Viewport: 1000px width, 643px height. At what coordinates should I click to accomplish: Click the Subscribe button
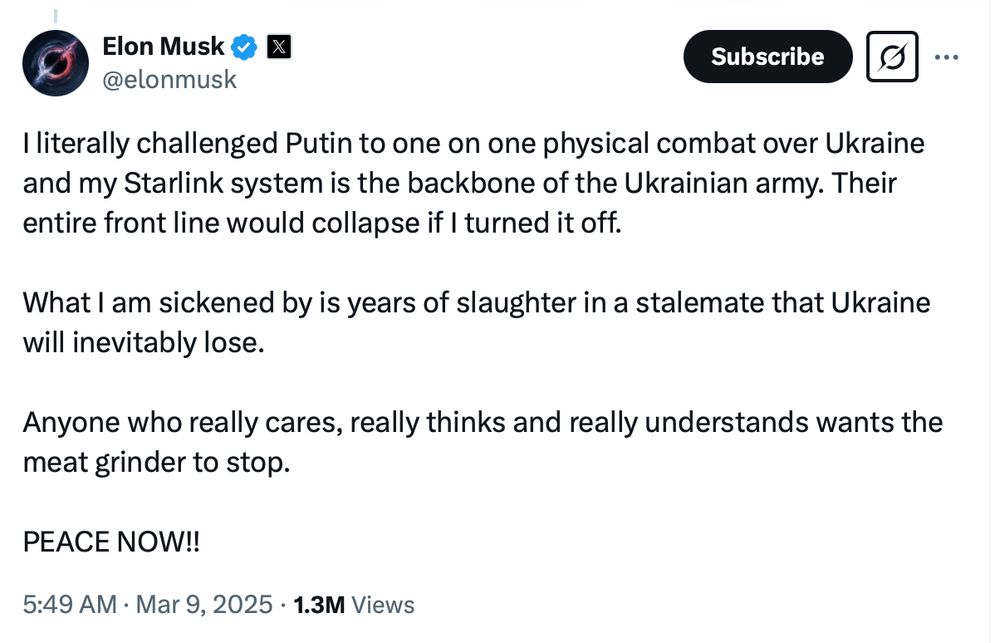click(768, 57)
